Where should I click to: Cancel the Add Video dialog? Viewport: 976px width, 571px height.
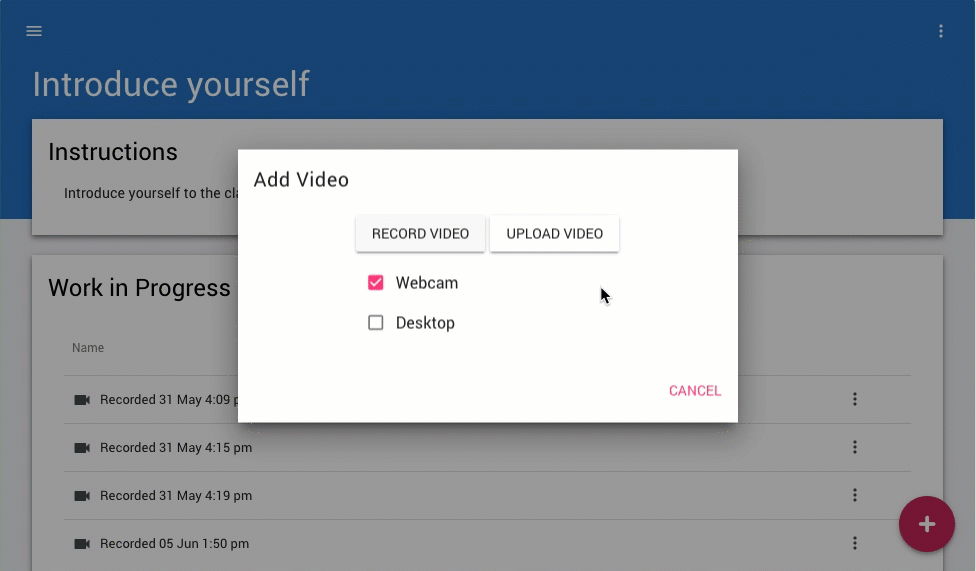point(694,391)
